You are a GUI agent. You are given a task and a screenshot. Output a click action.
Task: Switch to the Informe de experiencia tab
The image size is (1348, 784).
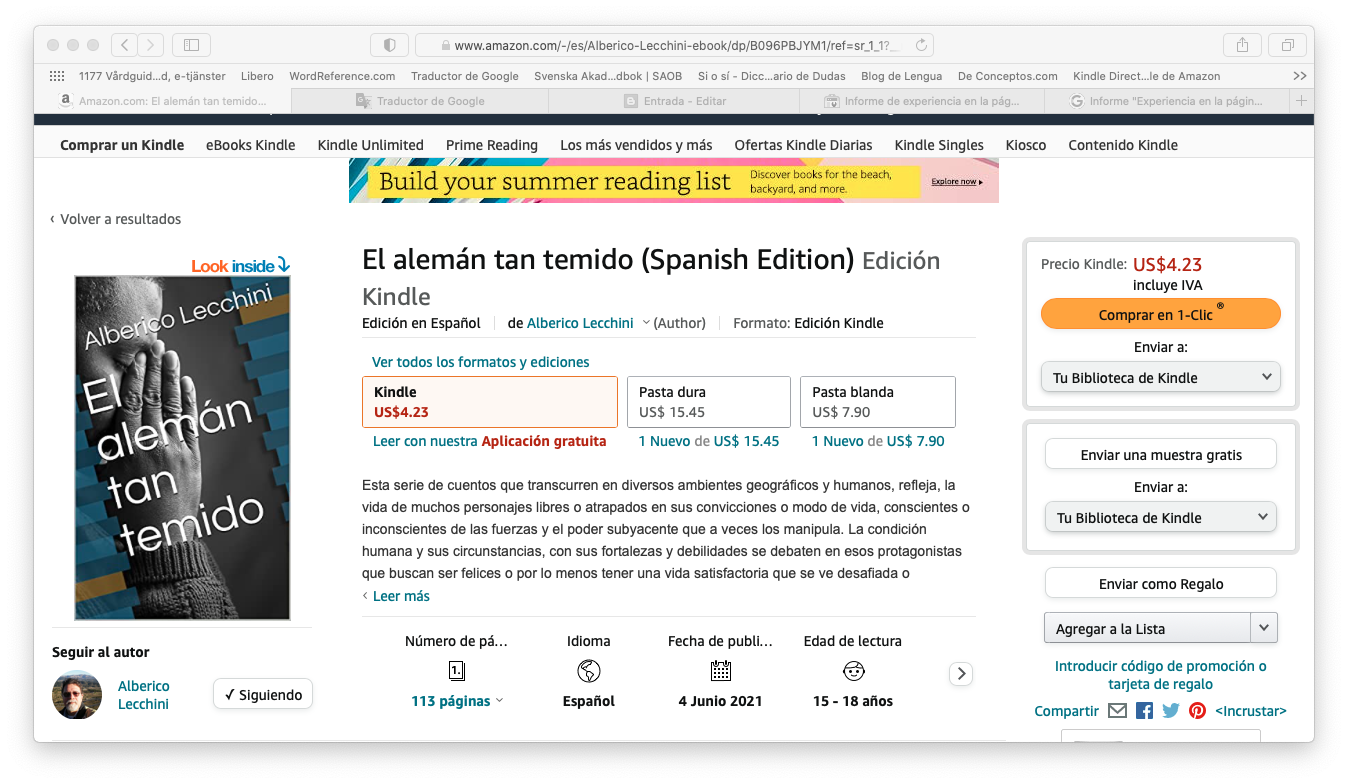click(x=921, y=101)
